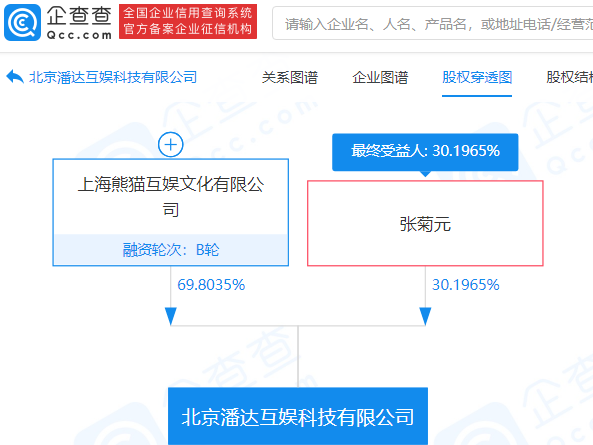
Task: Switch to the 企业图谱 tab
Action: pyautogui.click(x=380, y=78)
